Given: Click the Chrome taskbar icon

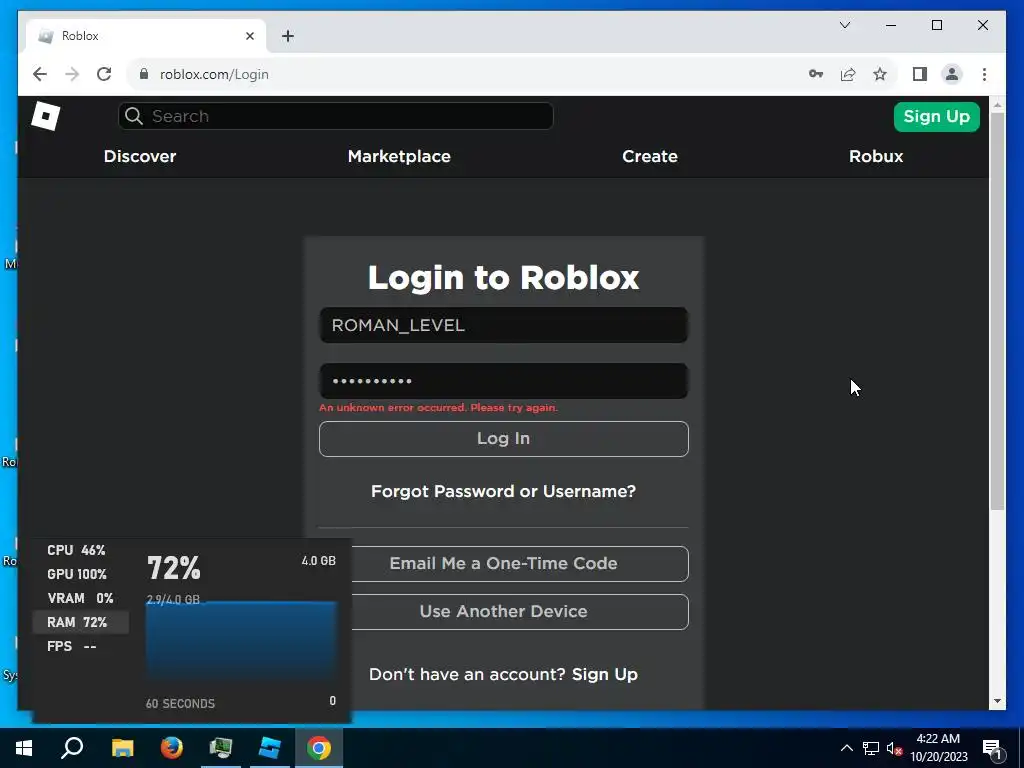Looking at the screenshot, I should pos(319,748).
